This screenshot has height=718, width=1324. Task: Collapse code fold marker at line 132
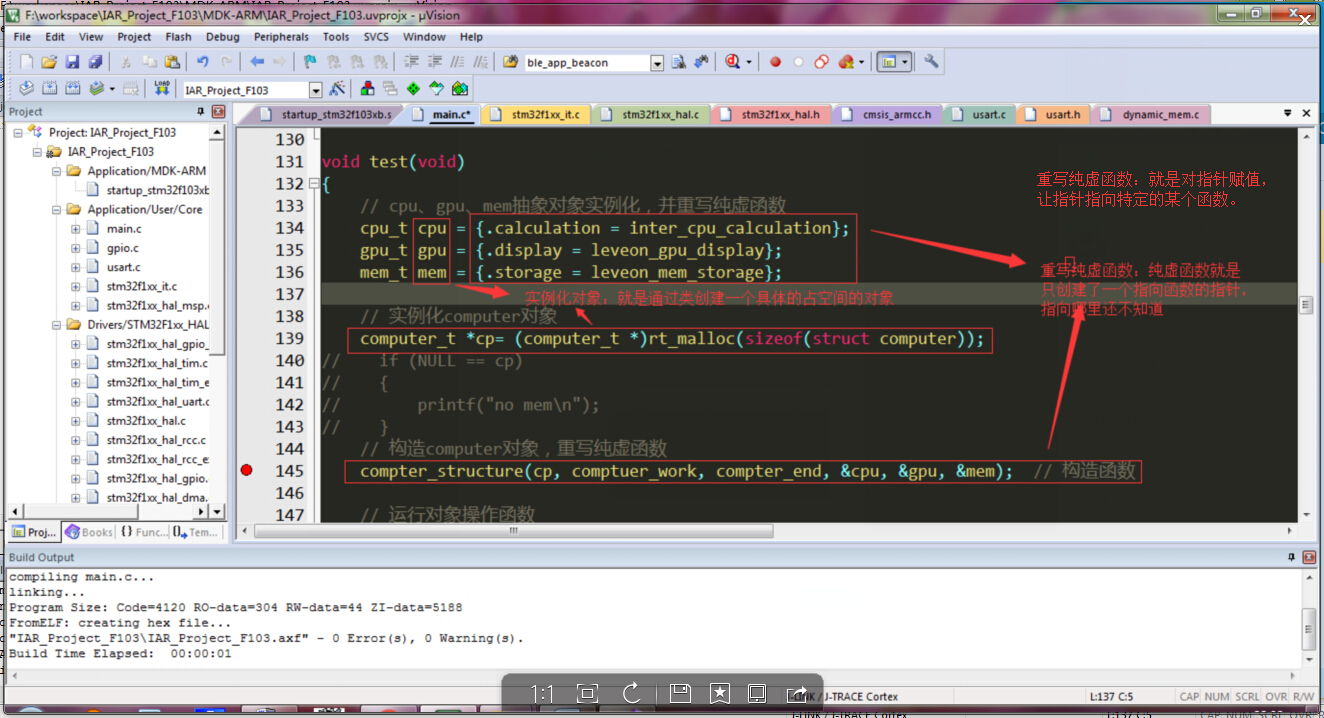click(x=314, y=184)
